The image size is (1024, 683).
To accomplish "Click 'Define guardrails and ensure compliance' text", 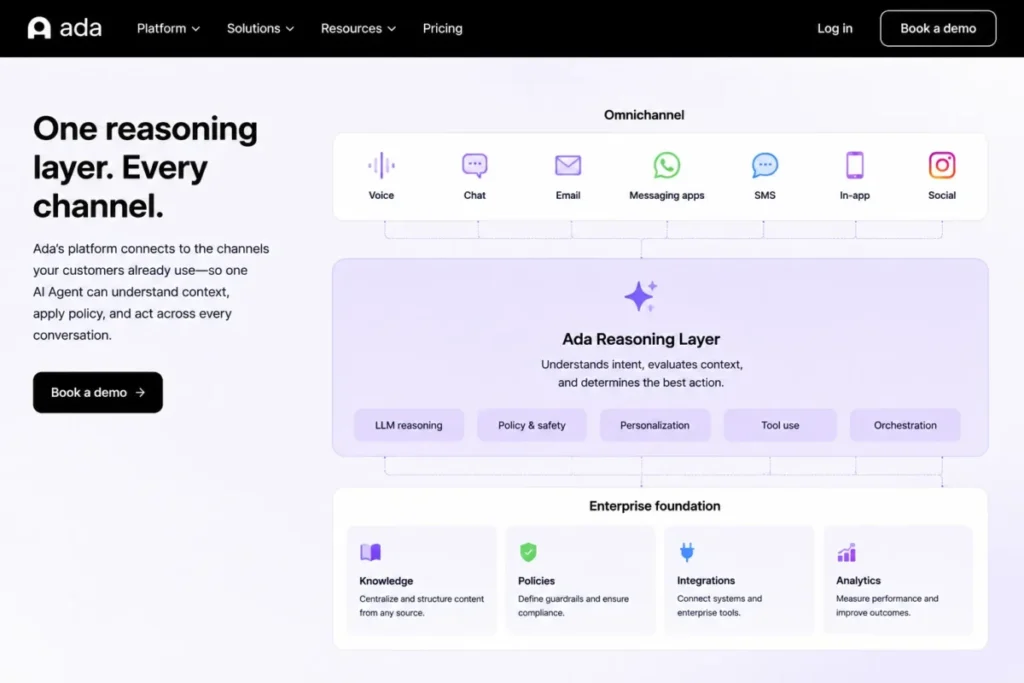I will pyautogui.click(x=573, y=605).
